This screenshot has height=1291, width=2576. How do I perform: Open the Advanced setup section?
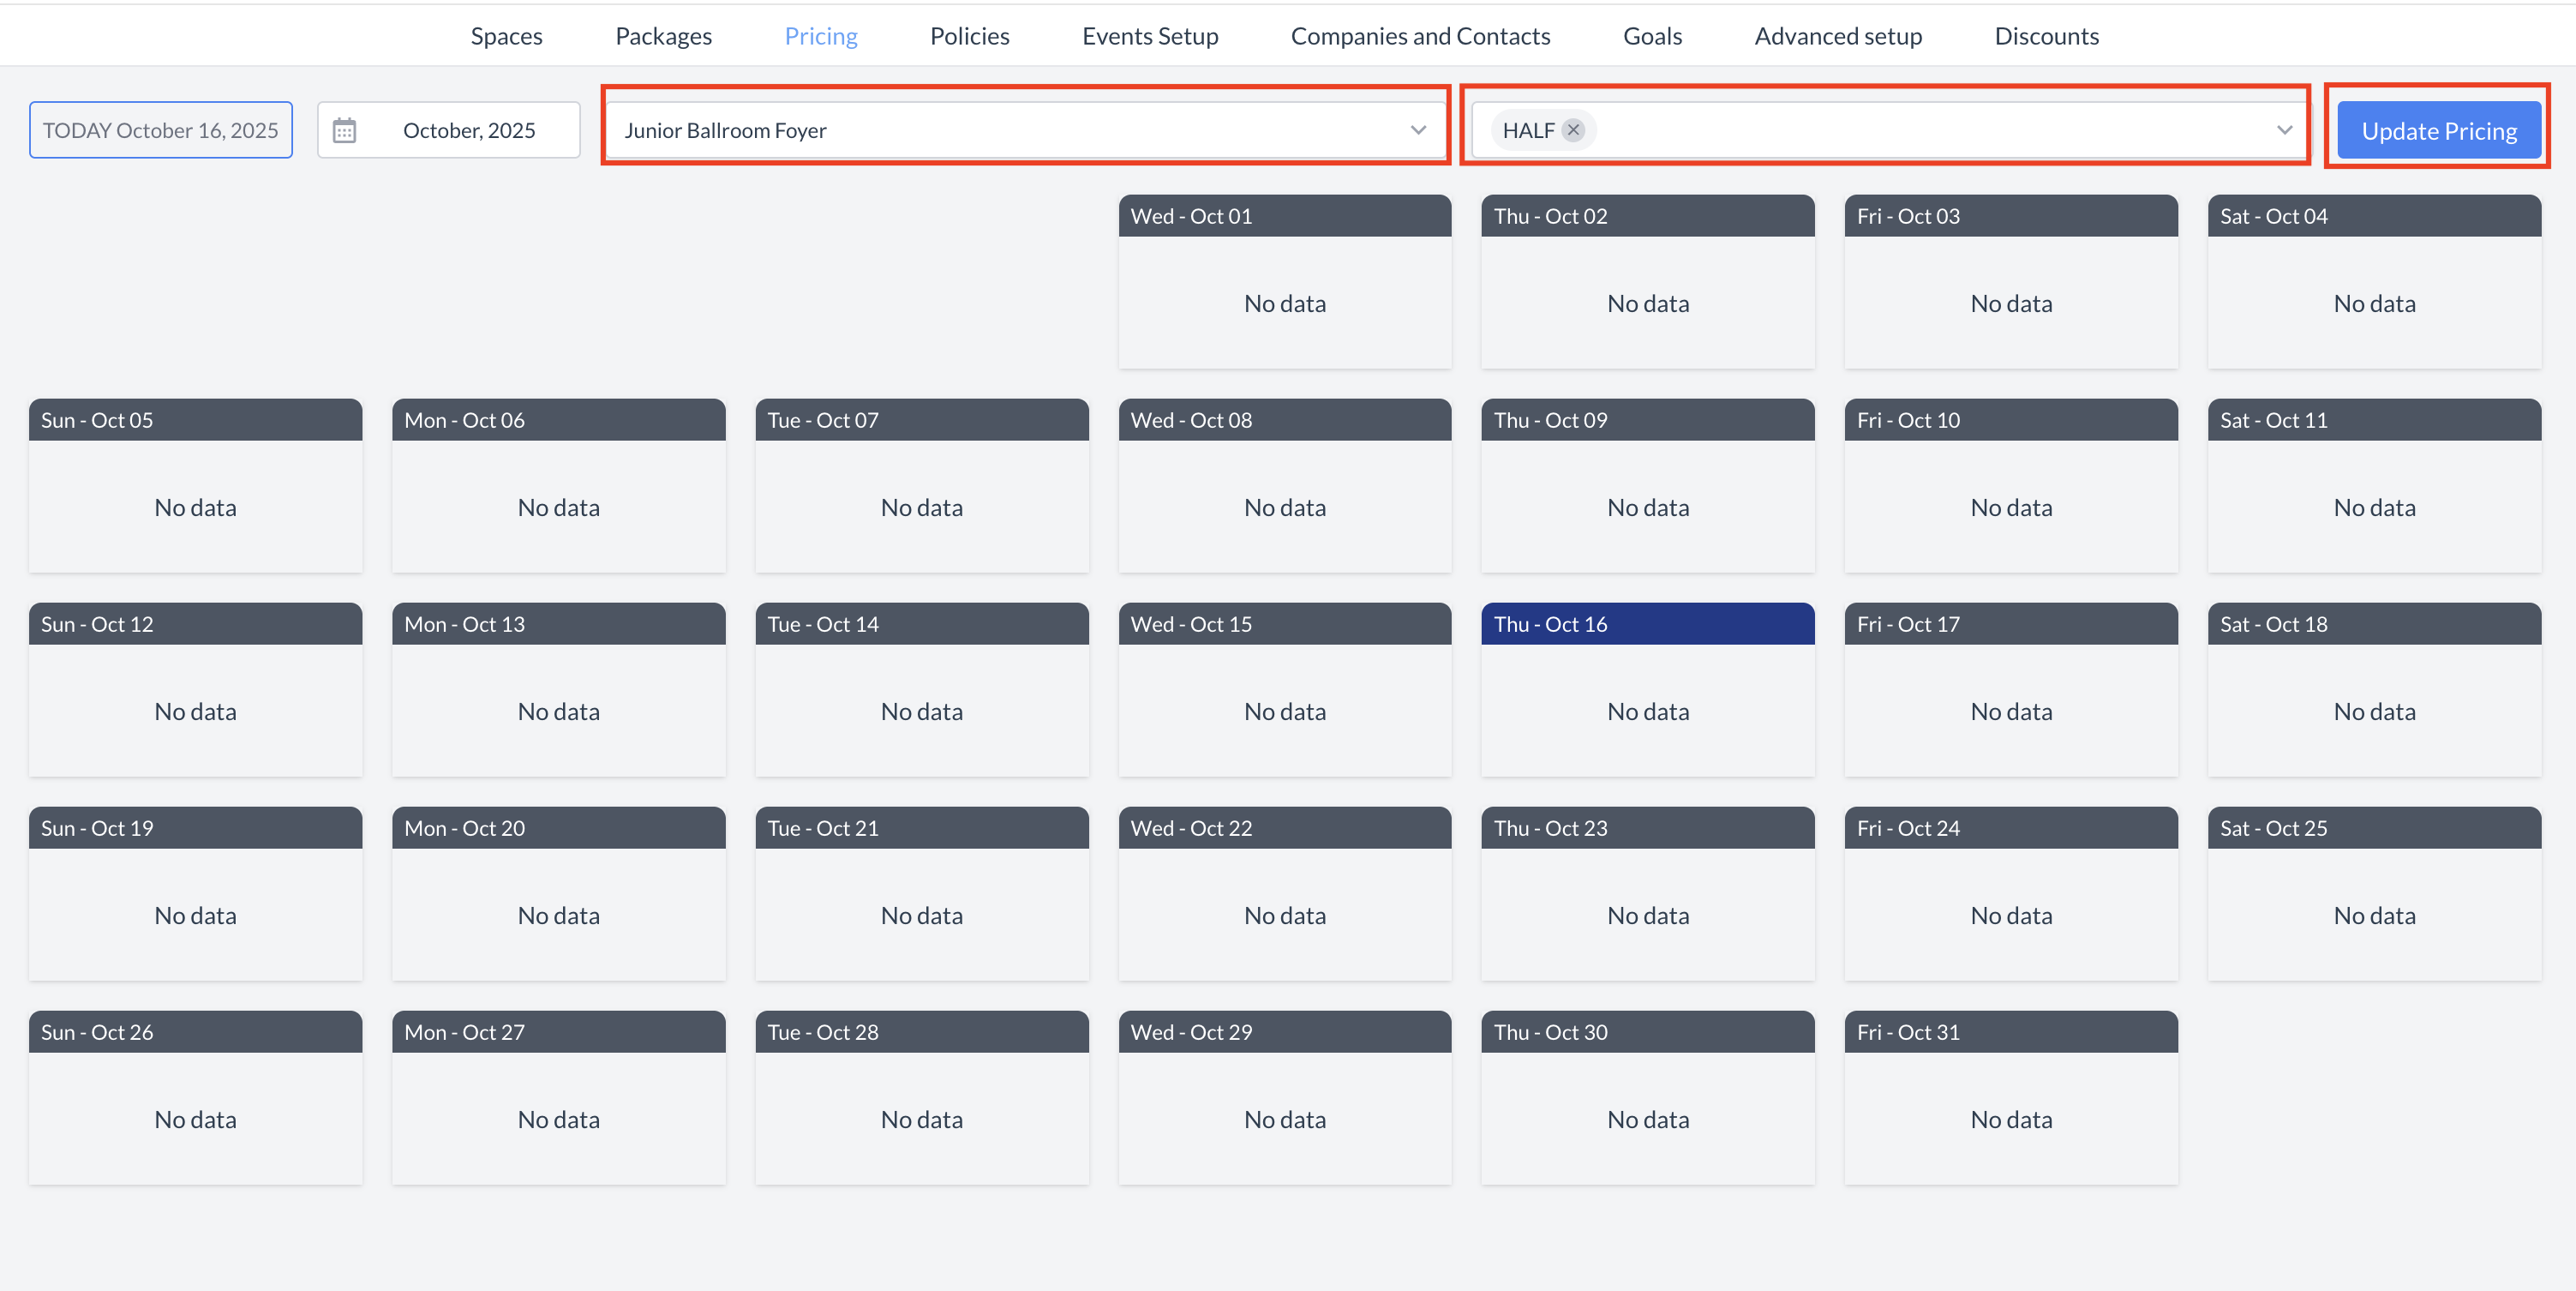pyautogui.click(x=1838, y=35)
